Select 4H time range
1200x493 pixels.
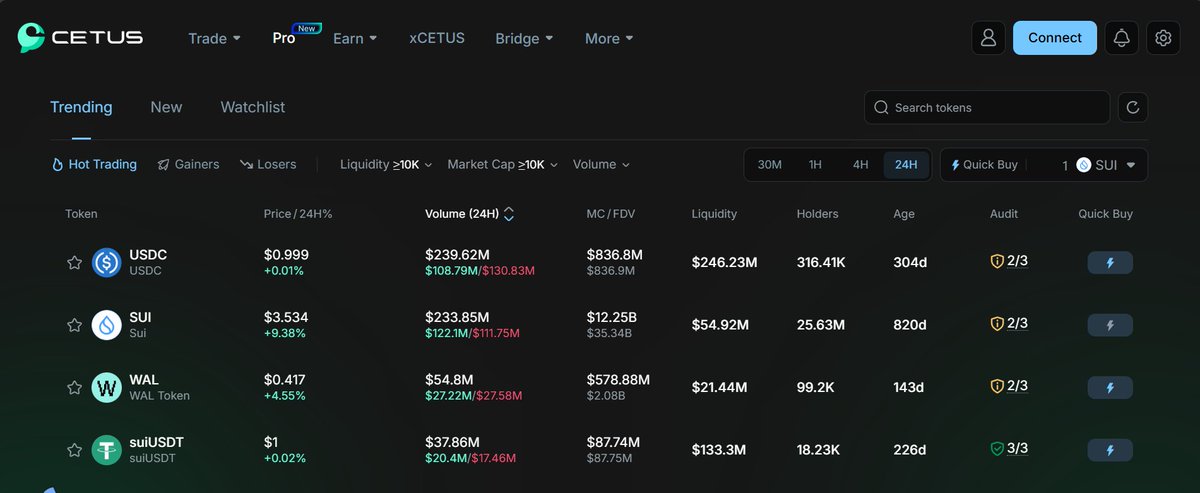860,165
